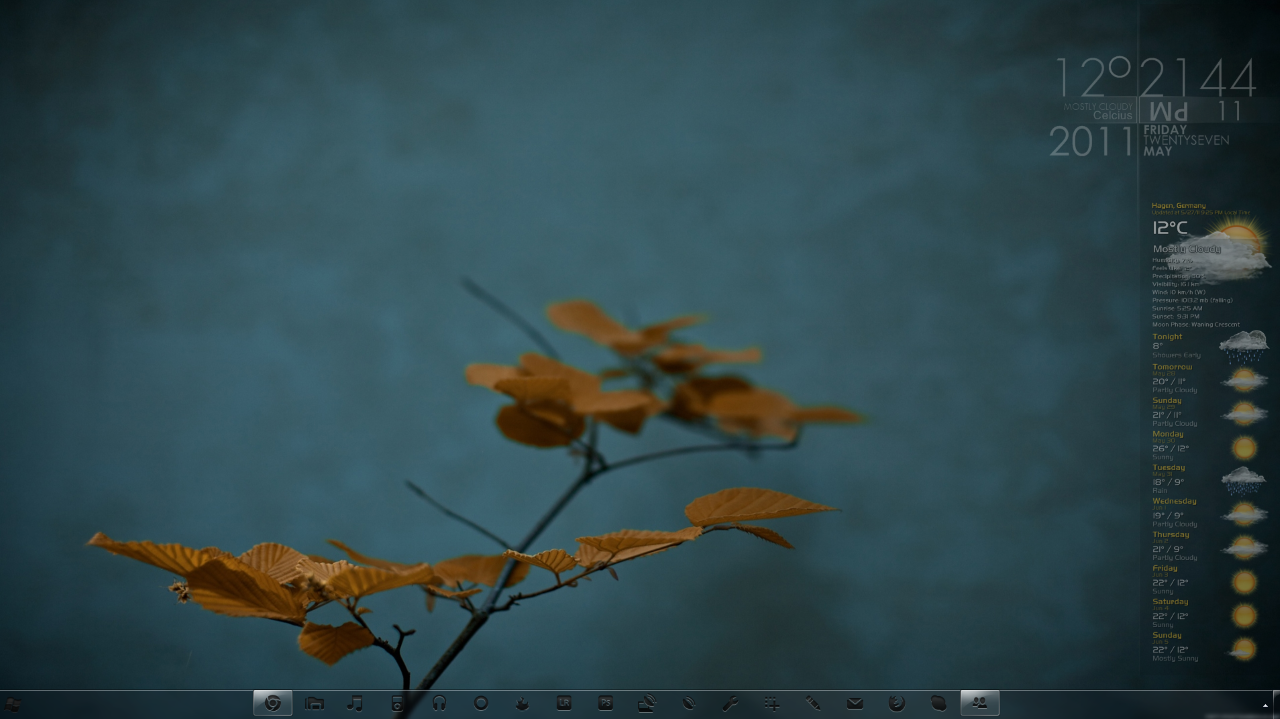
Task: Click the "Celcius" unit label
Action: (x=1113, y=116)
